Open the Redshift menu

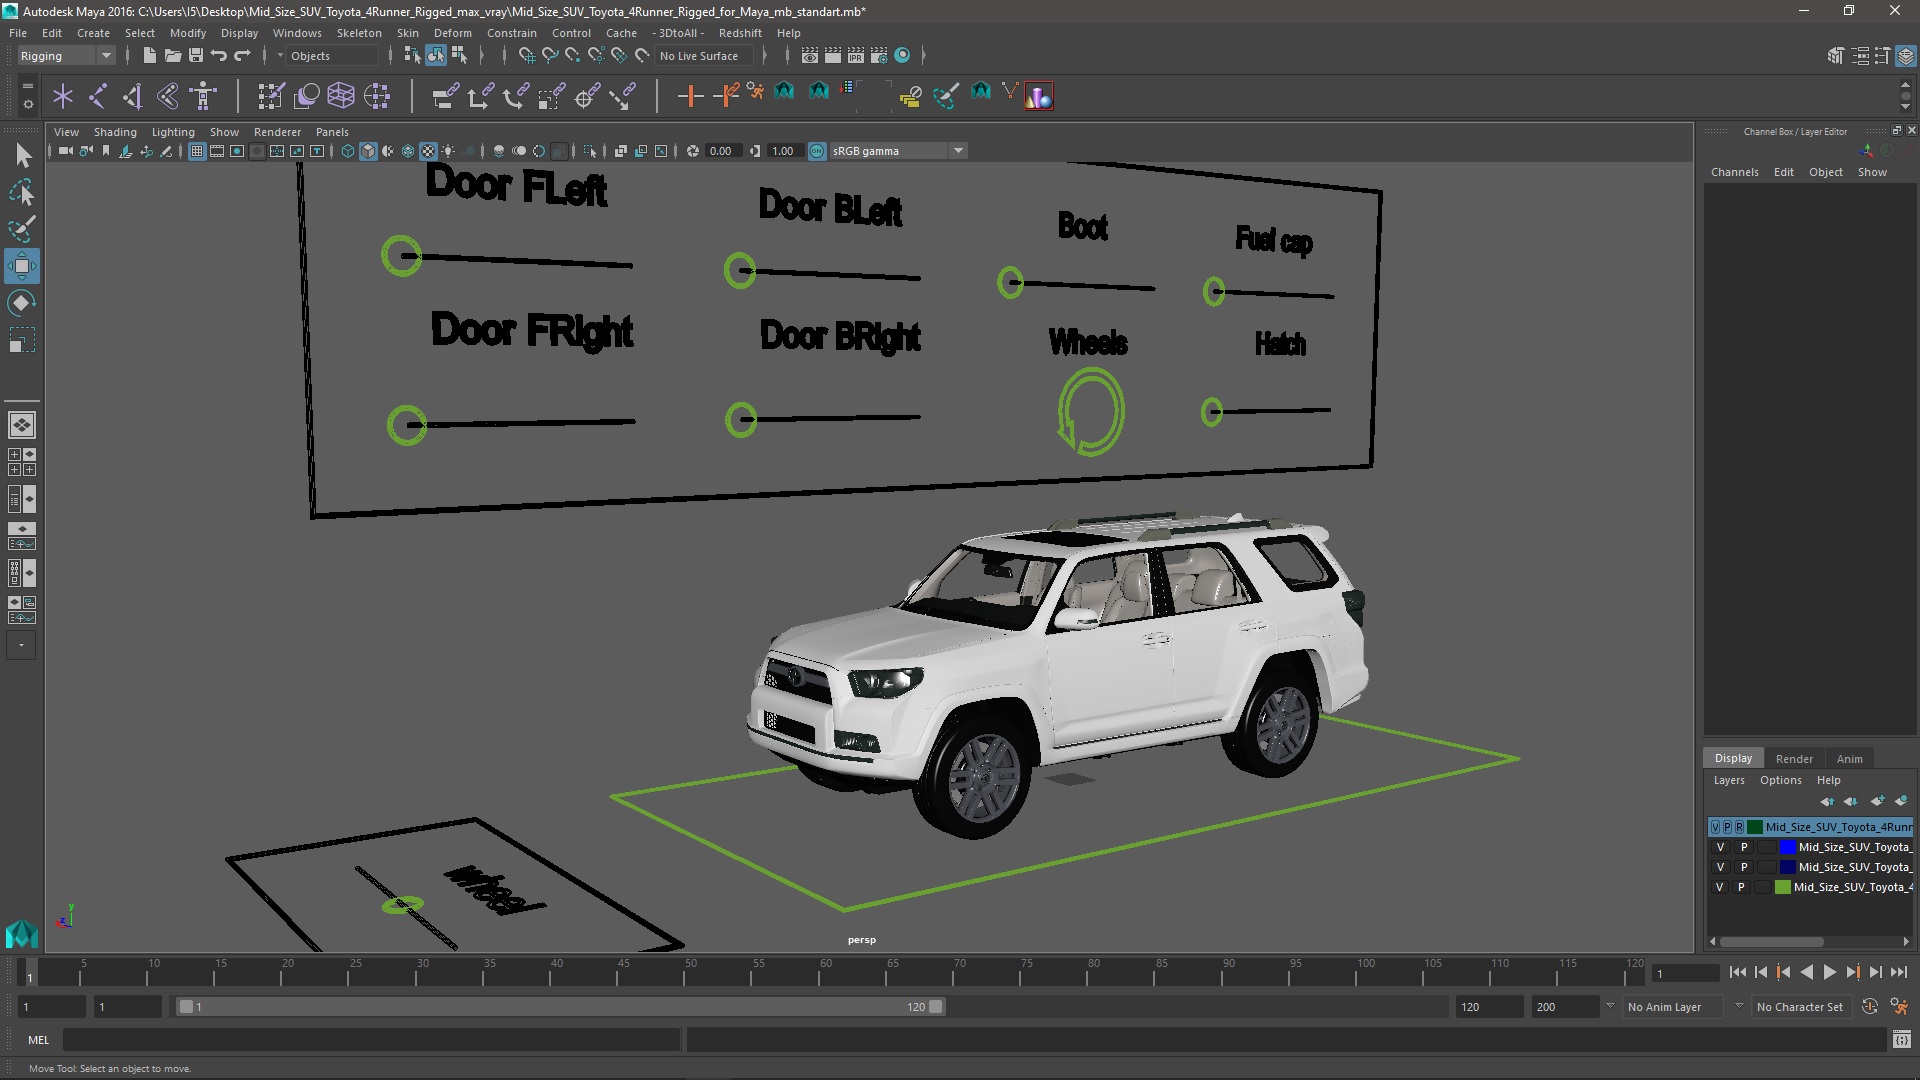(740, 33)
